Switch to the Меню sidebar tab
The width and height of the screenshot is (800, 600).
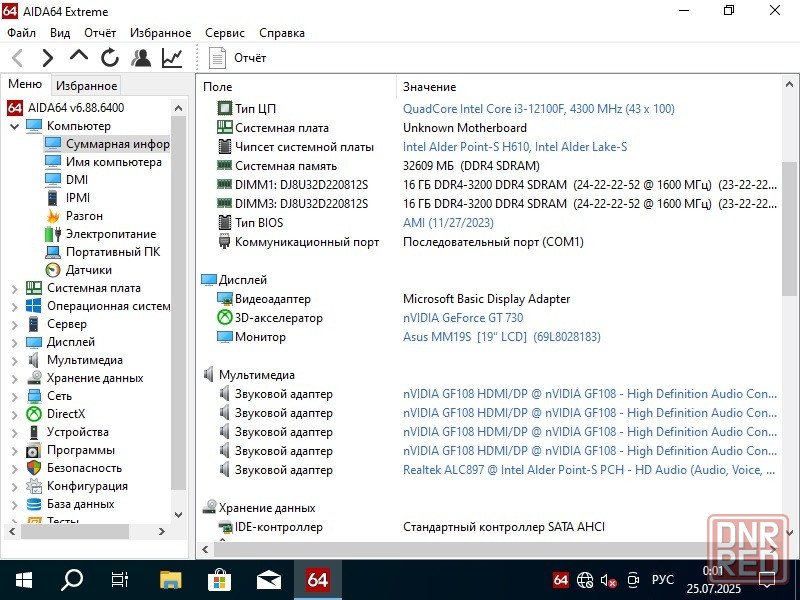pos(24,84)
